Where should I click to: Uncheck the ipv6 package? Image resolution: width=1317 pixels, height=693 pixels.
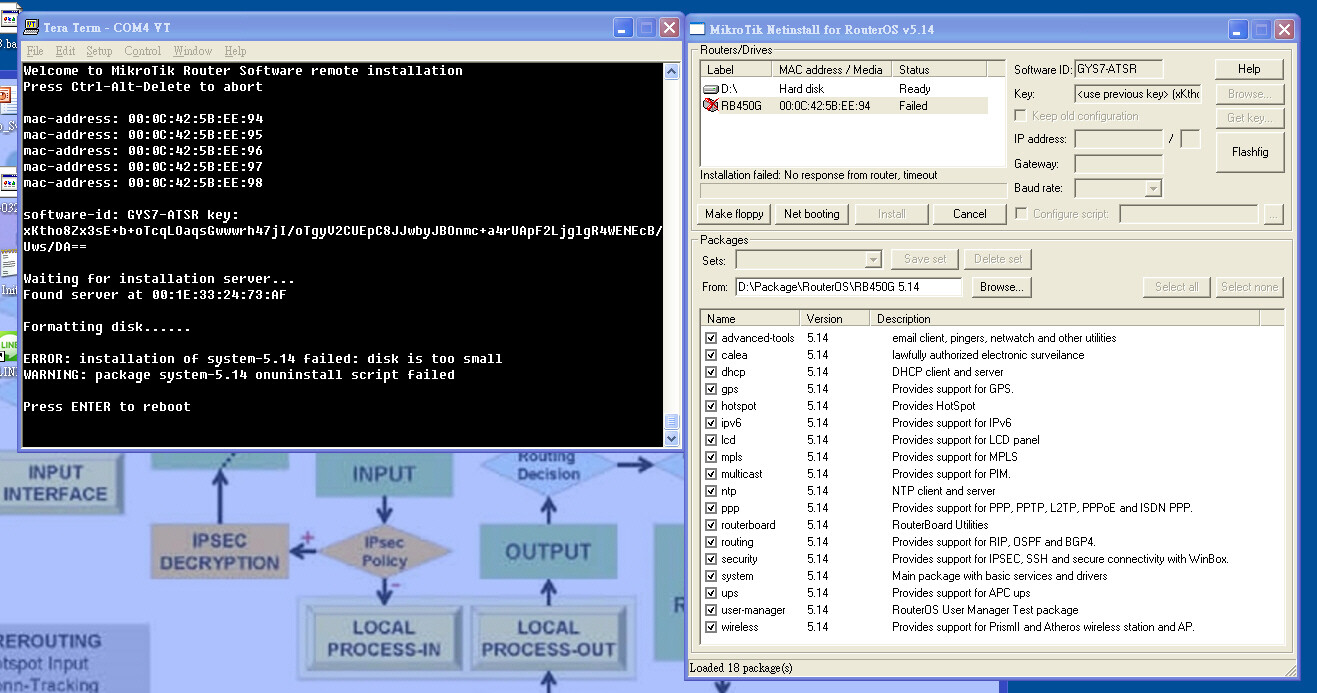point(711,423)
